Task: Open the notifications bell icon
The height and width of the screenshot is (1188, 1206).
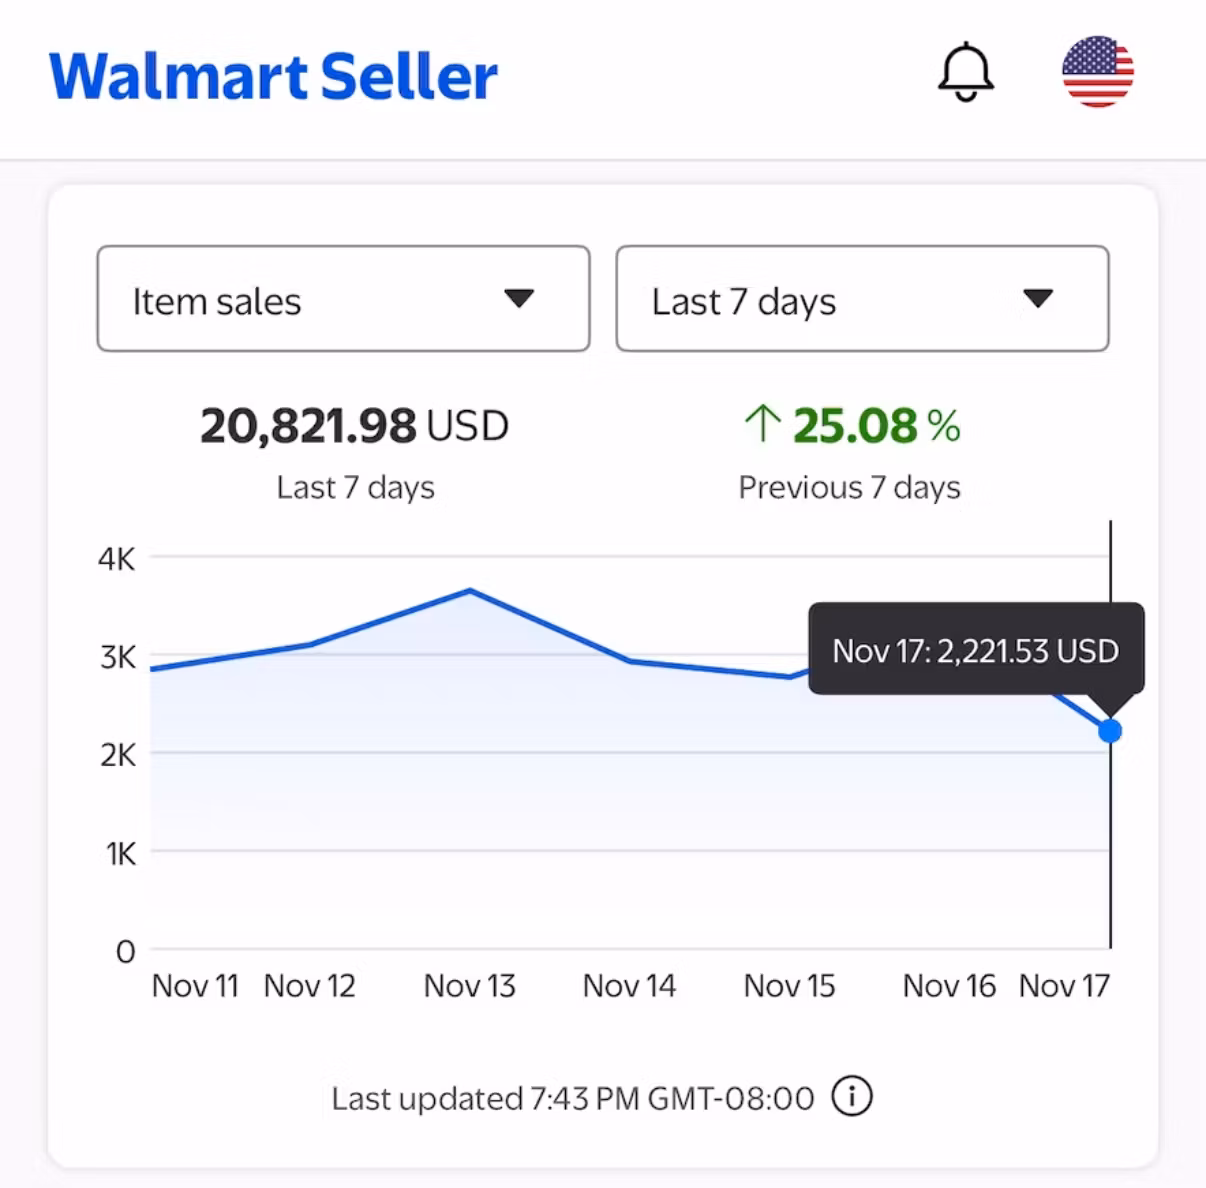Action: tap(965, 72)
